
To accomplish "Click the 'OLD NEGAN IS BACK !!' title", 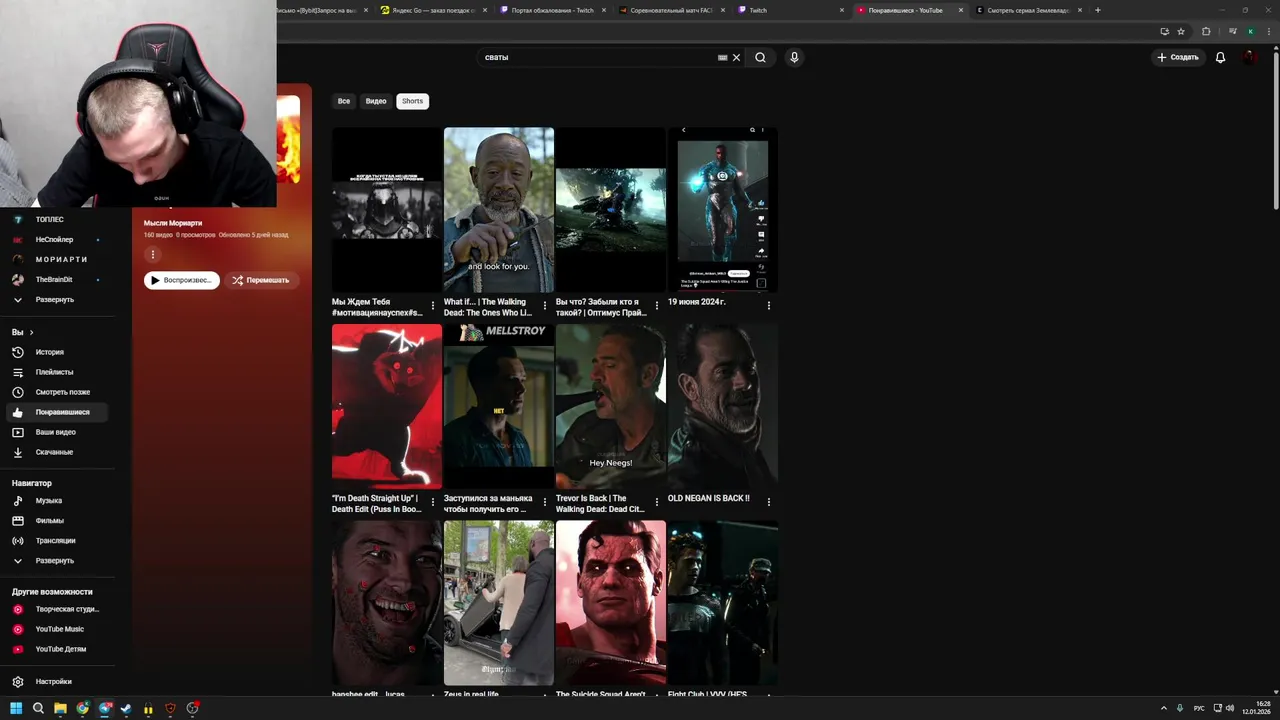I will click(708, 498).
